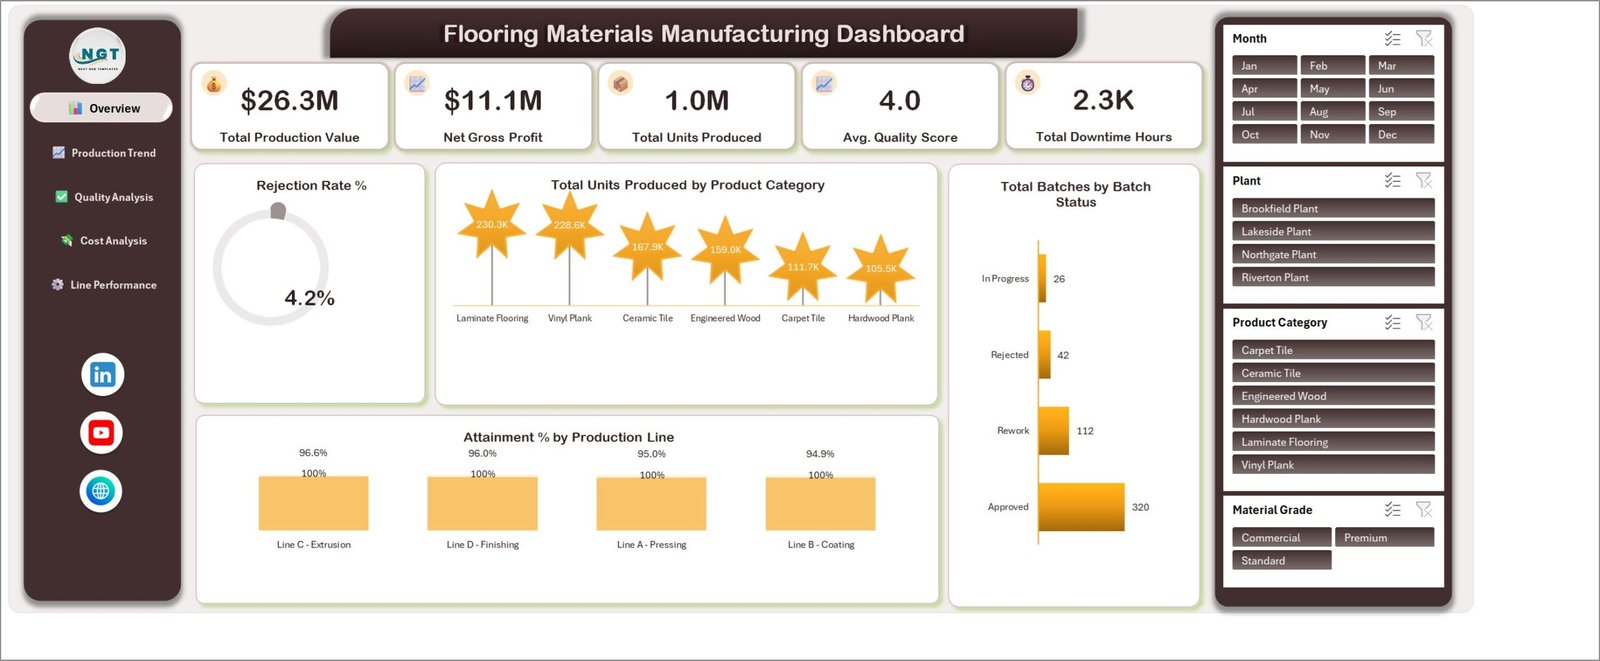Open the Production Trend page

point(104,153)
